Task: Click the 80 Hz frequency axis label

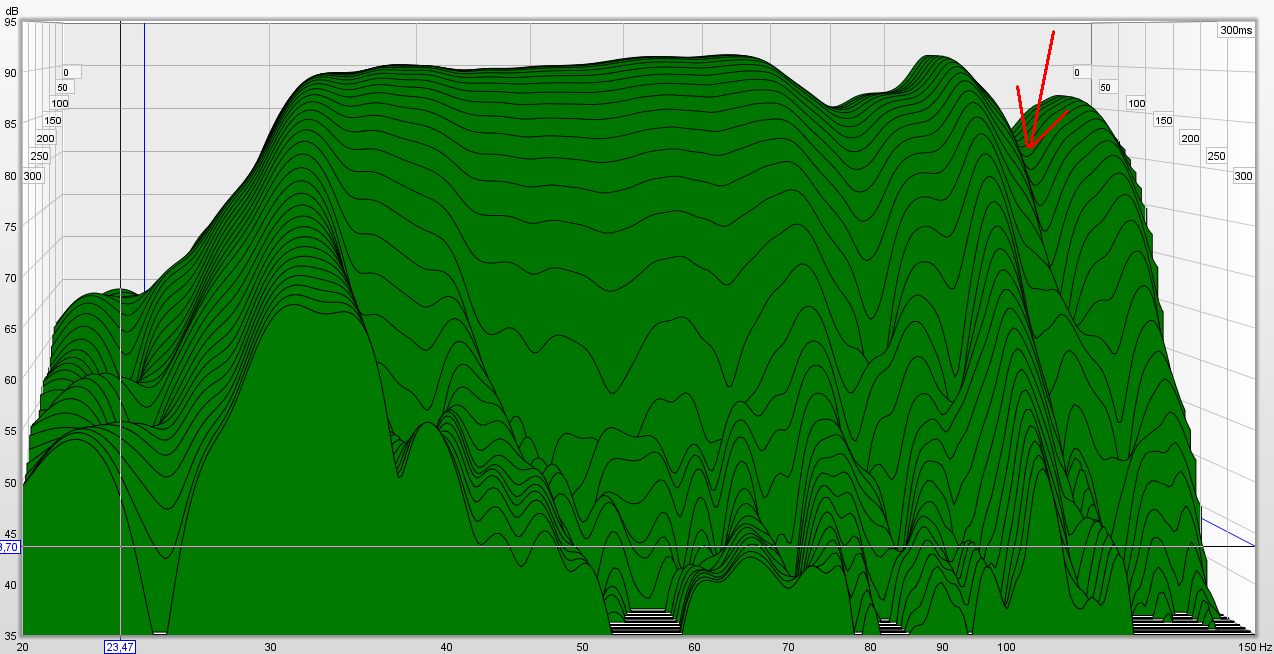Action: pos(870,647)
